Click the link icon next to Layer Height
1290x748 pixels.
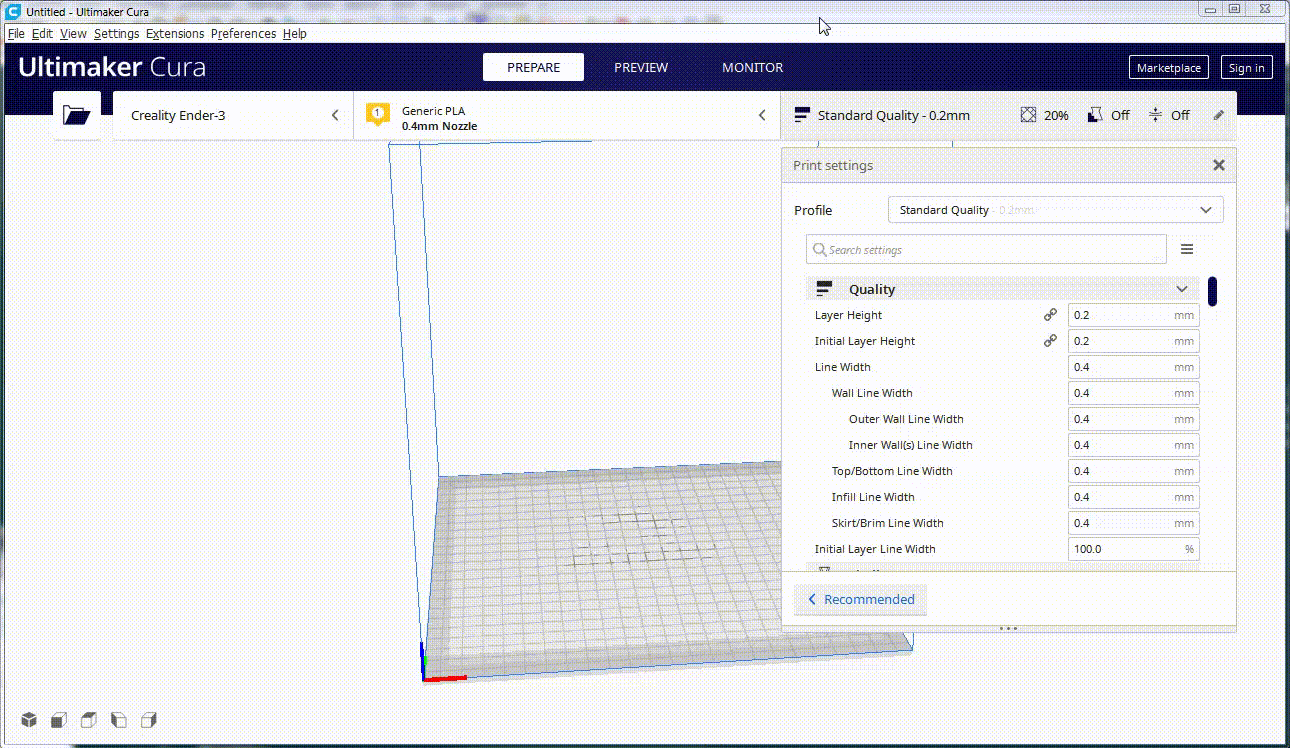coord(1050,315)
